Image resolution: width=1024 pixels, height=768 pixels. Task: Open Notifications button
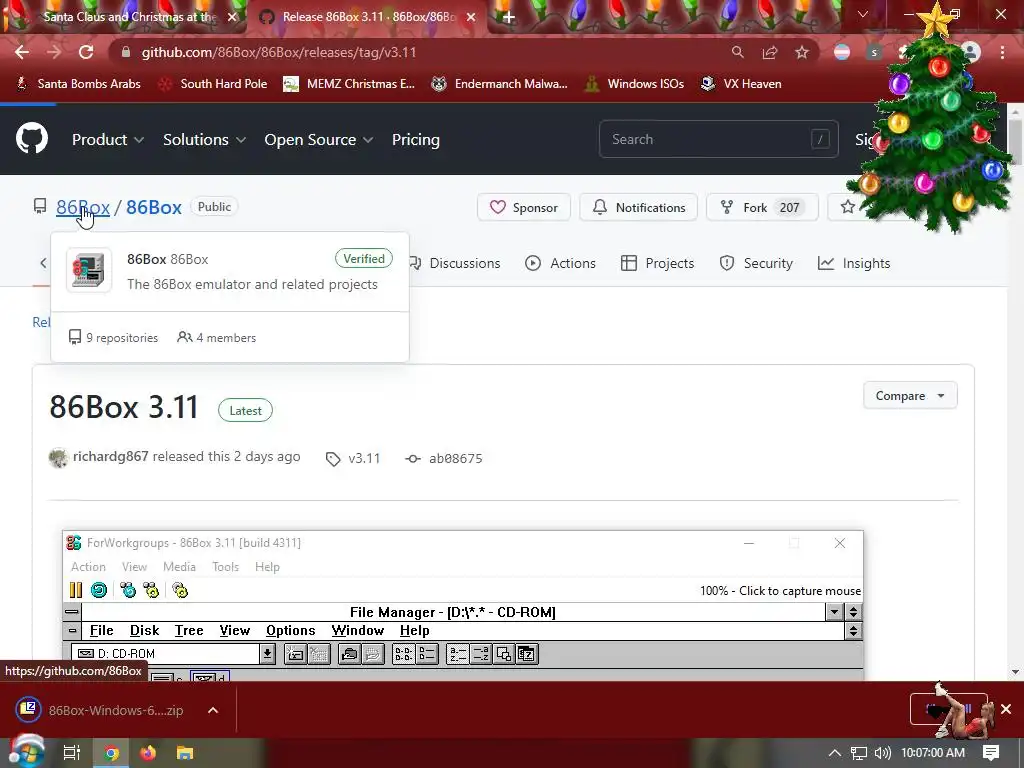coord(639,207)
